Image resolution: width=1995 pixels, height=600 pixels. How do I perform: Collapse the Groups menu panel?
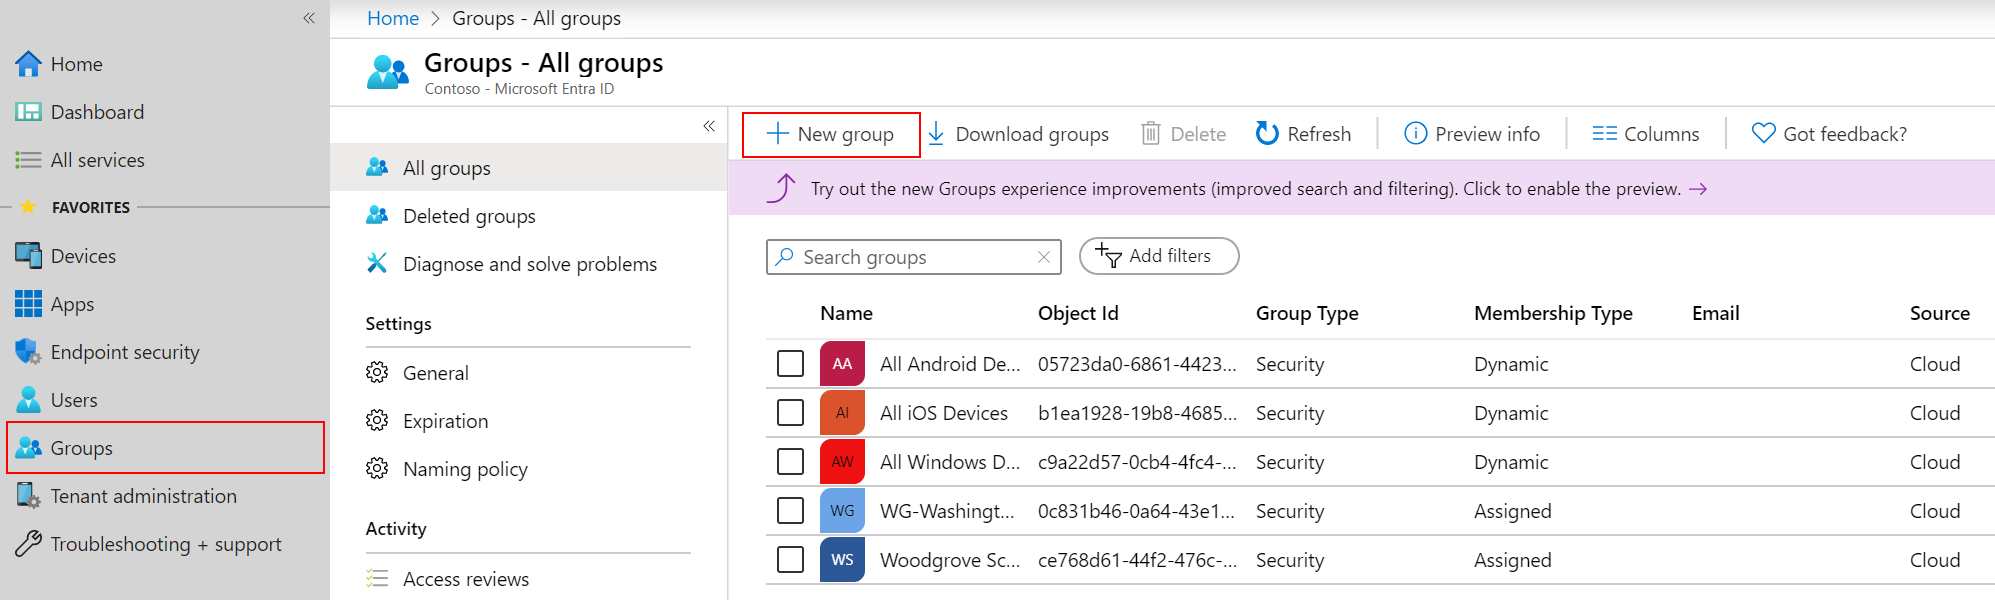pos(709,126)
